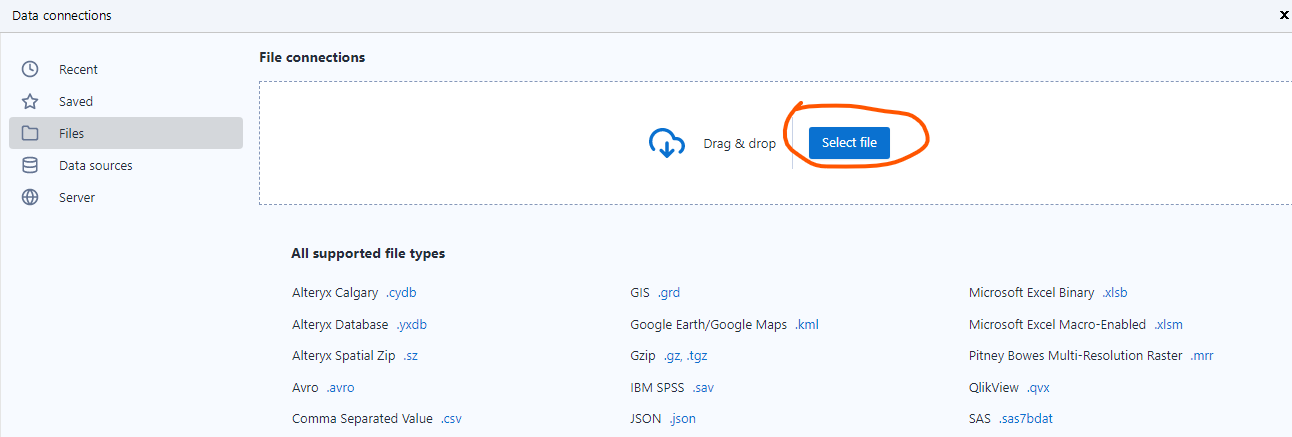Image resolution: width=1292 pixels, height=437 pixels.
Task: Click the Data sources database icon
Action: (x=30, y=165)
